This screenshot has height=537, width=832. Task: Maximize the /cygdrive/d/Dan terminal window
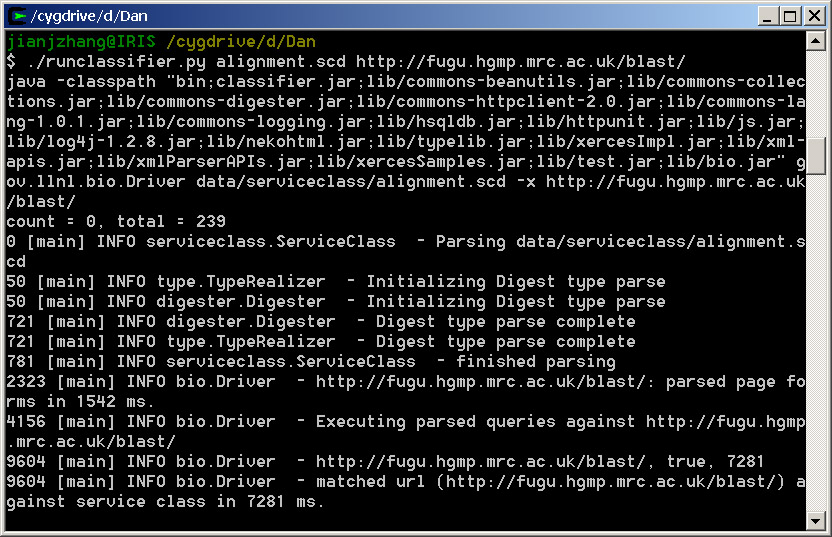[790, 16]
